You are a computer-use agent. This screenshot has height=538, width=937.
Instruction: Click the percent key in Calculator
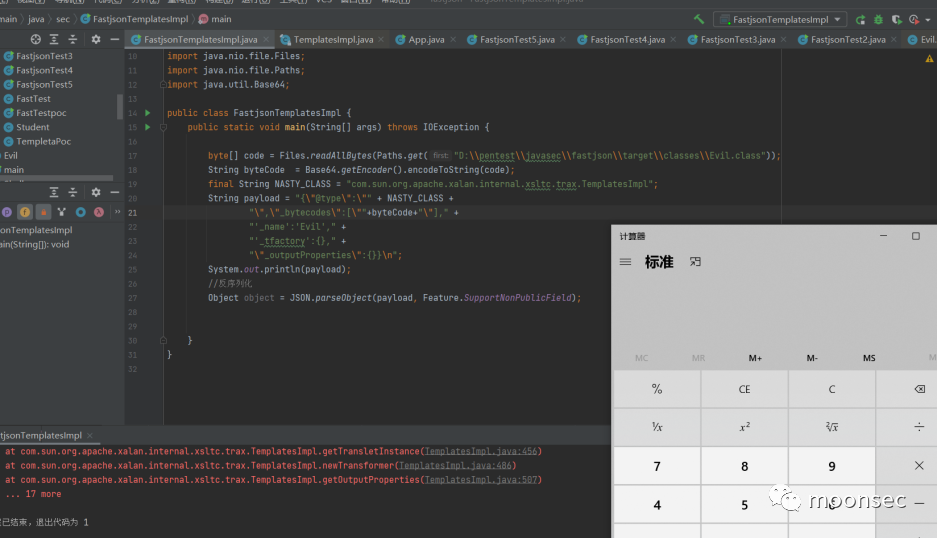[x=657, y=389]
